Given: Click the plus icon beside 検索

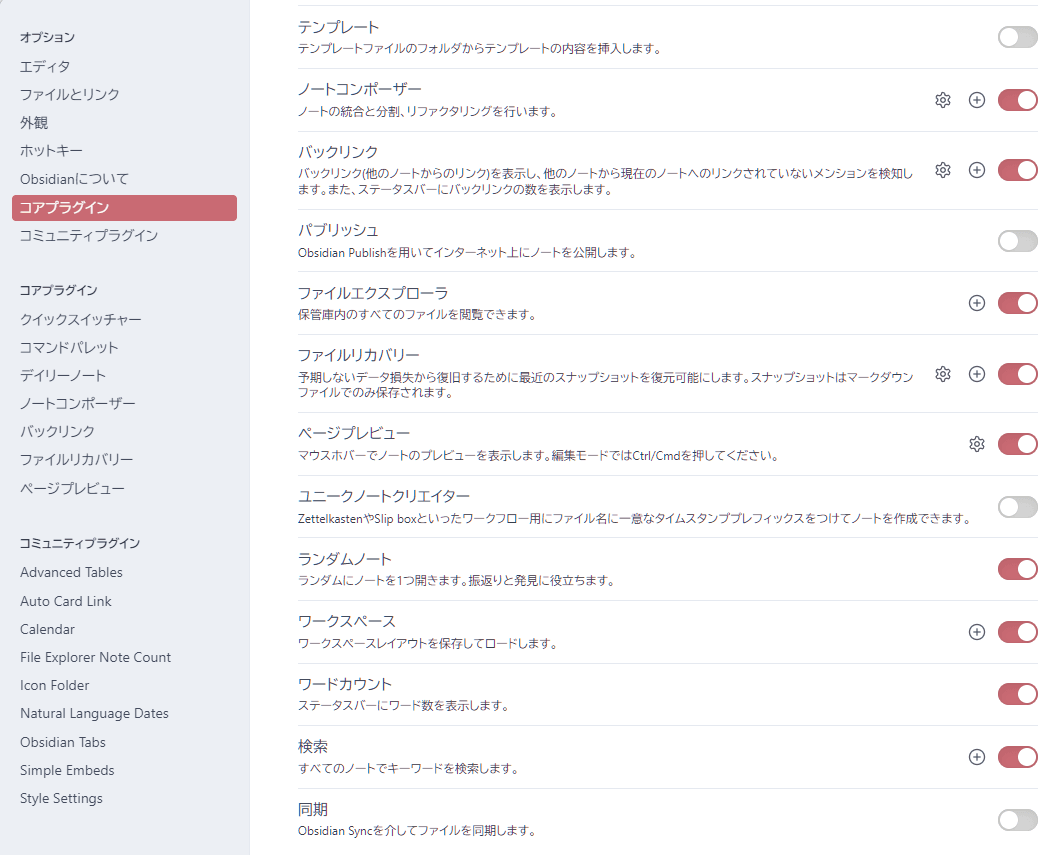Looking at the screenshot, I should tap(977, 757).
